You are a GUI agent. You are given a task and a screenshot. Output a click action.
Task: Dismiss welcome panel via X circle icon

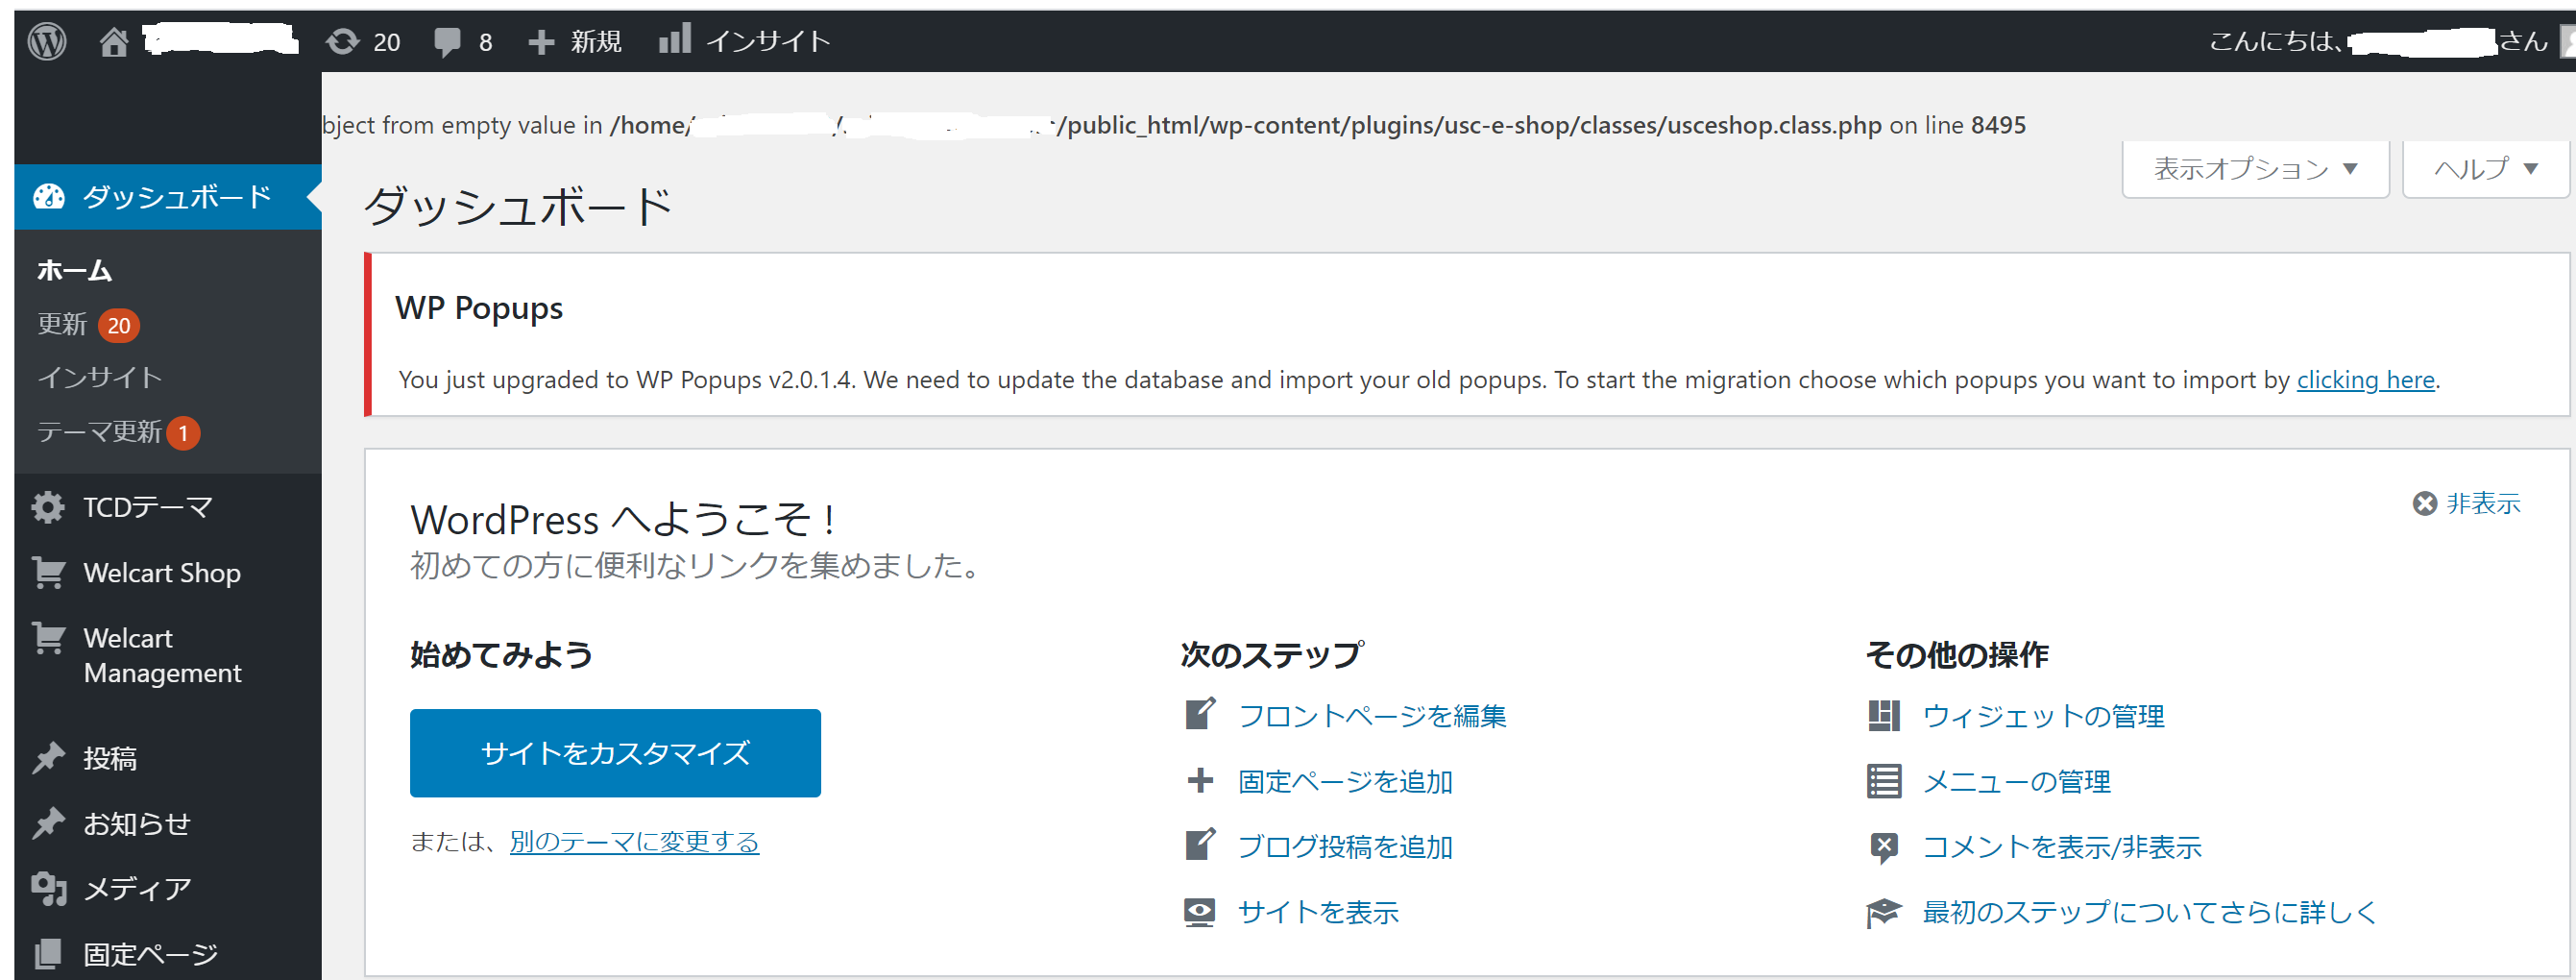(2425, 503)
